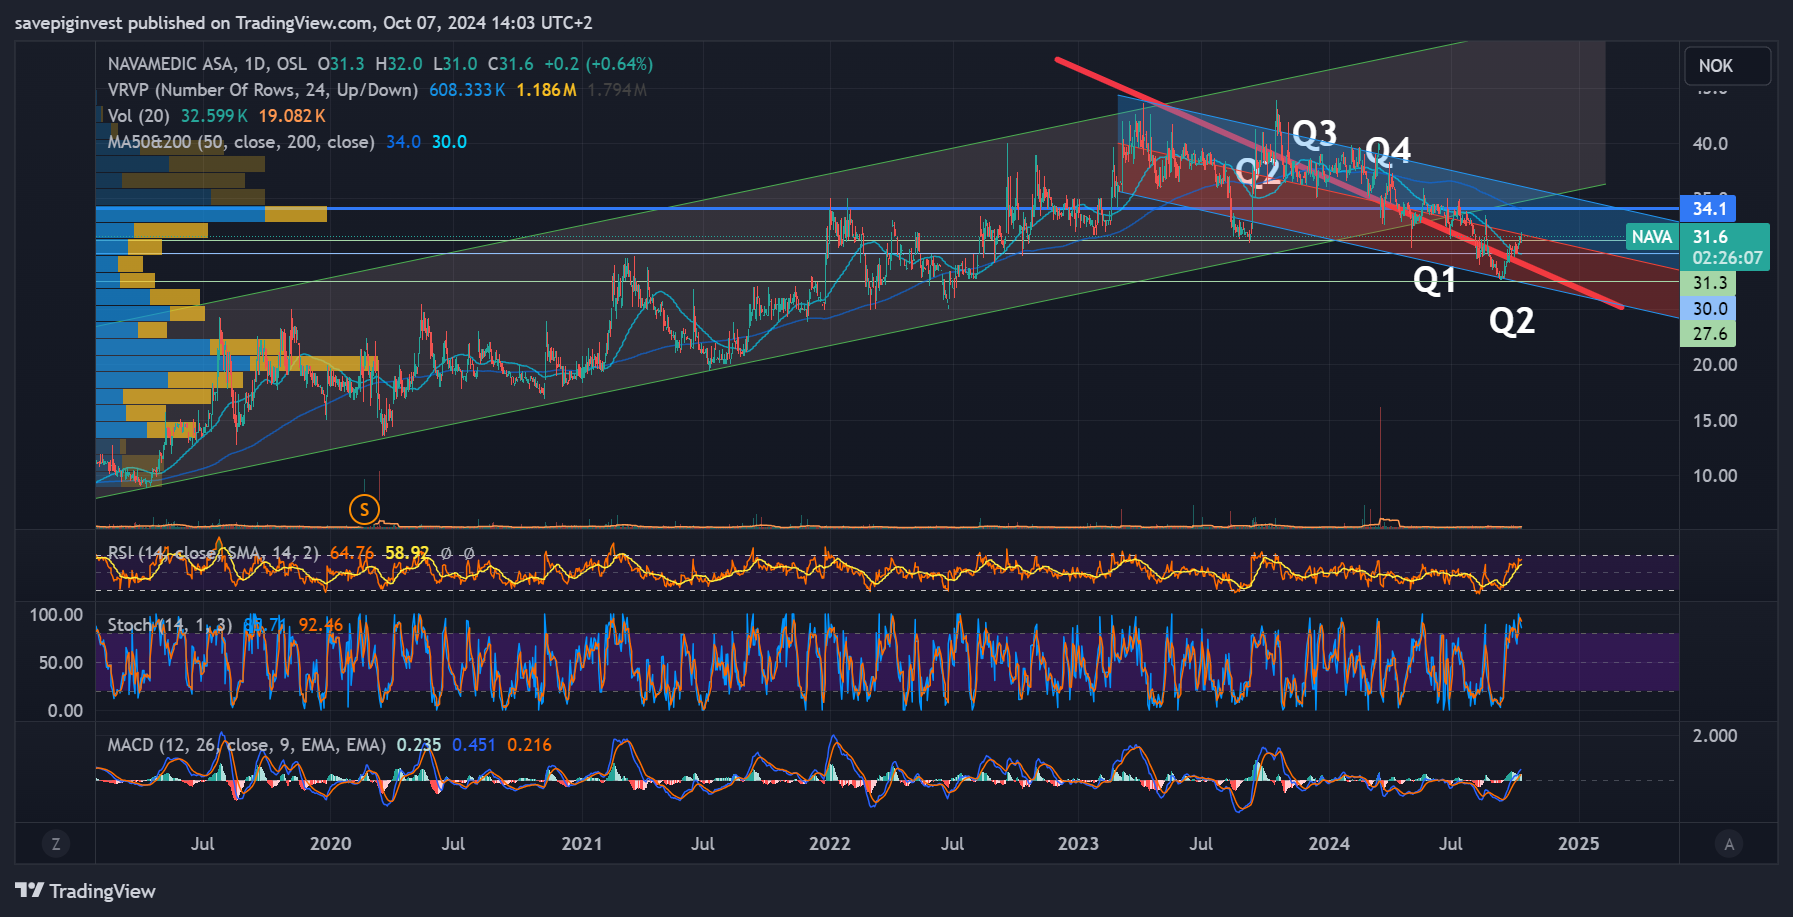Viewport: 1793px width, 917px height.
Task: Click the 64.76 RSI value
Action: click(x=351, y=553)
